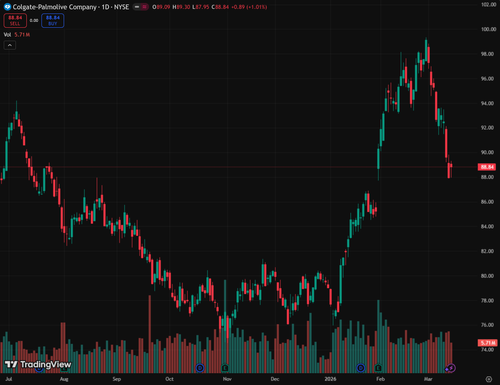Screen dimensions: 500x385
Task: Open the TradingView logo link
Action: [38, 364]
